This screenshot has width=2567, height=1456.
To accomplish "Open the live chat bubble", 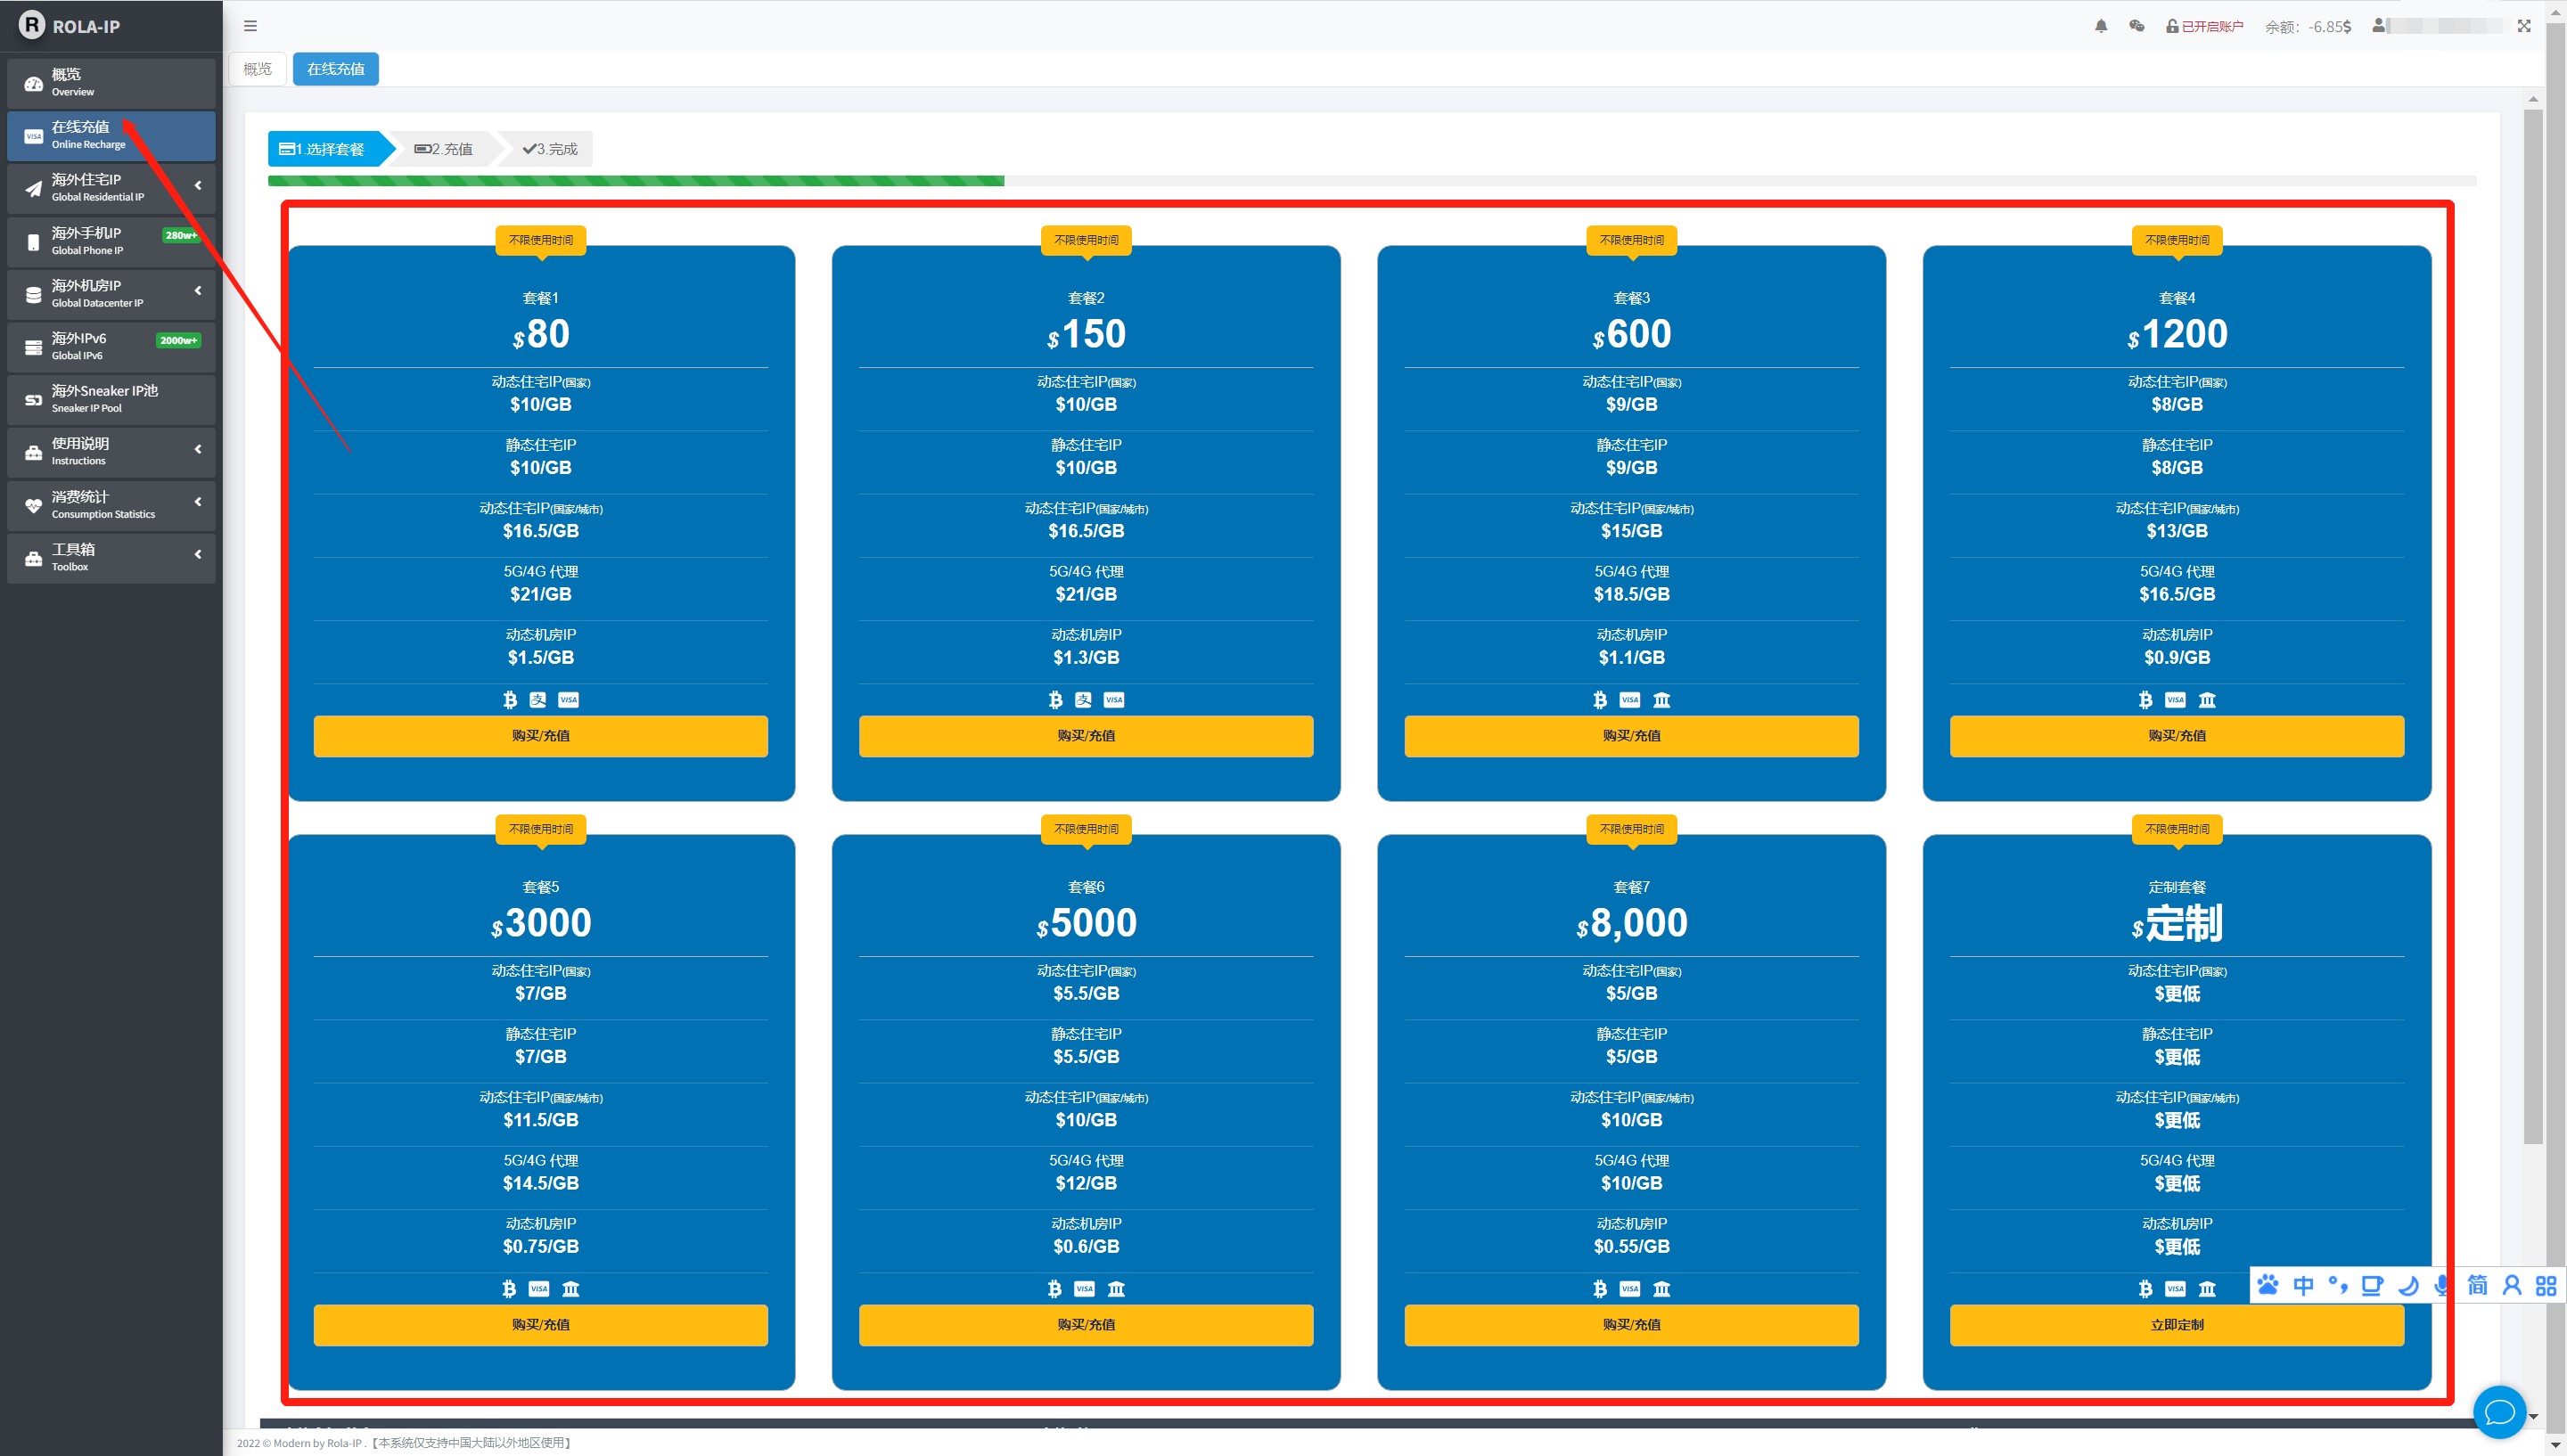I will click(x=2499, y=1412).
